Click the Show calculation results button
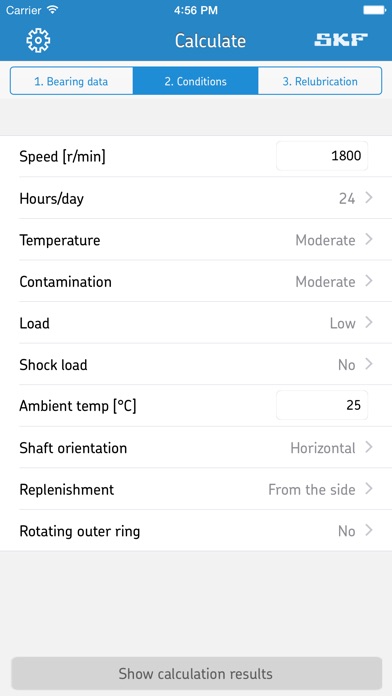The width and height of the screenshot is (392, 696). tap(196, 673)
